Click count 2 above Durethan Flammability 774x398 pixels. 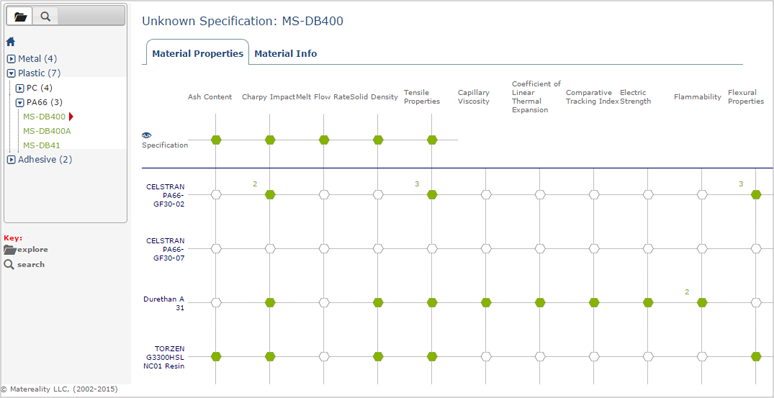click(687, 292)
